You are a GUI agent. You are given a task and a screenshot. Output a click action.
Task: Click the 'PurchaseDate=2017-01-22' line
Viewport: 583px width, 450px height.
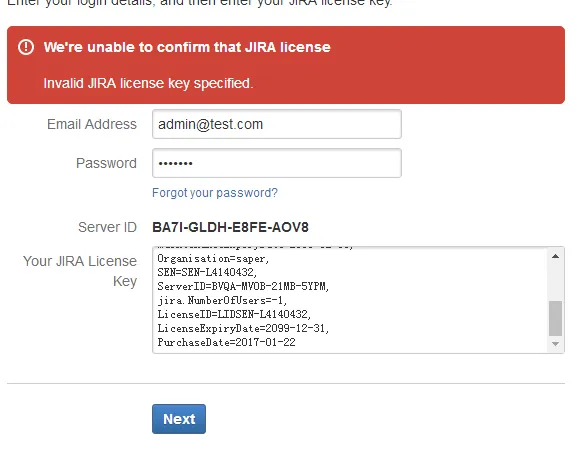point(226,342)
